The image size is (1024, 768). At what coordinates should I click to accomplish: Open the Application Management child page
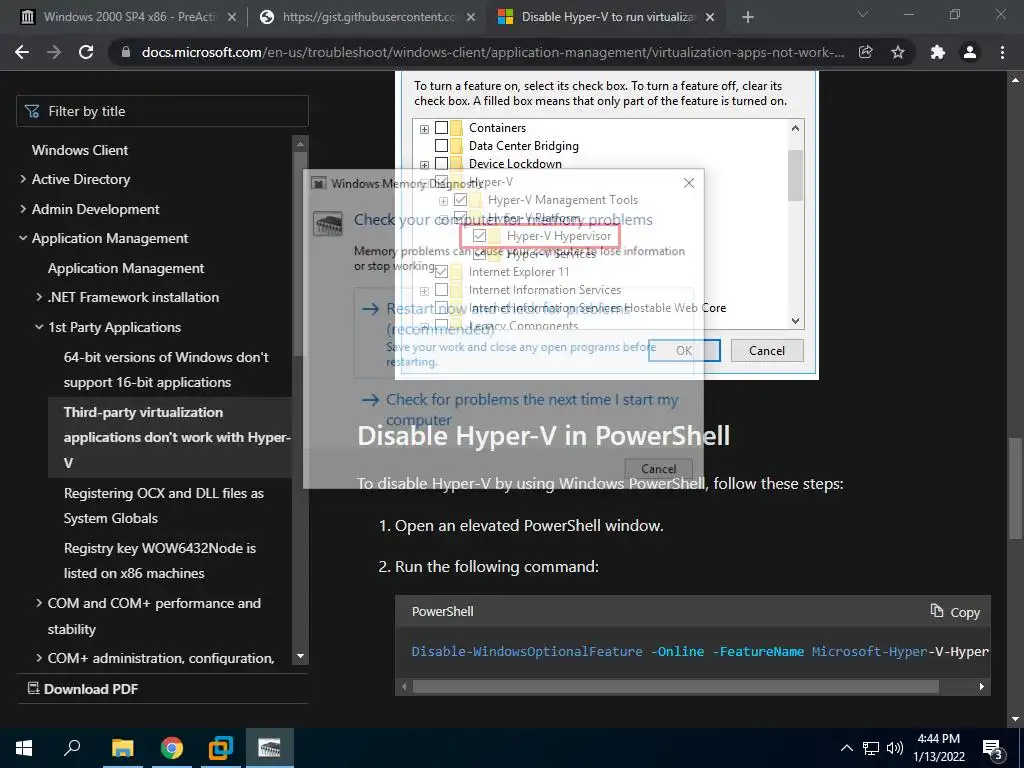point(126,268)
